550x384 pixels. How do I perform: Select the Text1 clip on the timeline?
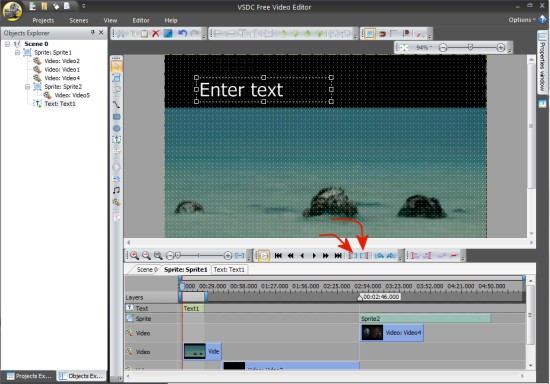193,308
